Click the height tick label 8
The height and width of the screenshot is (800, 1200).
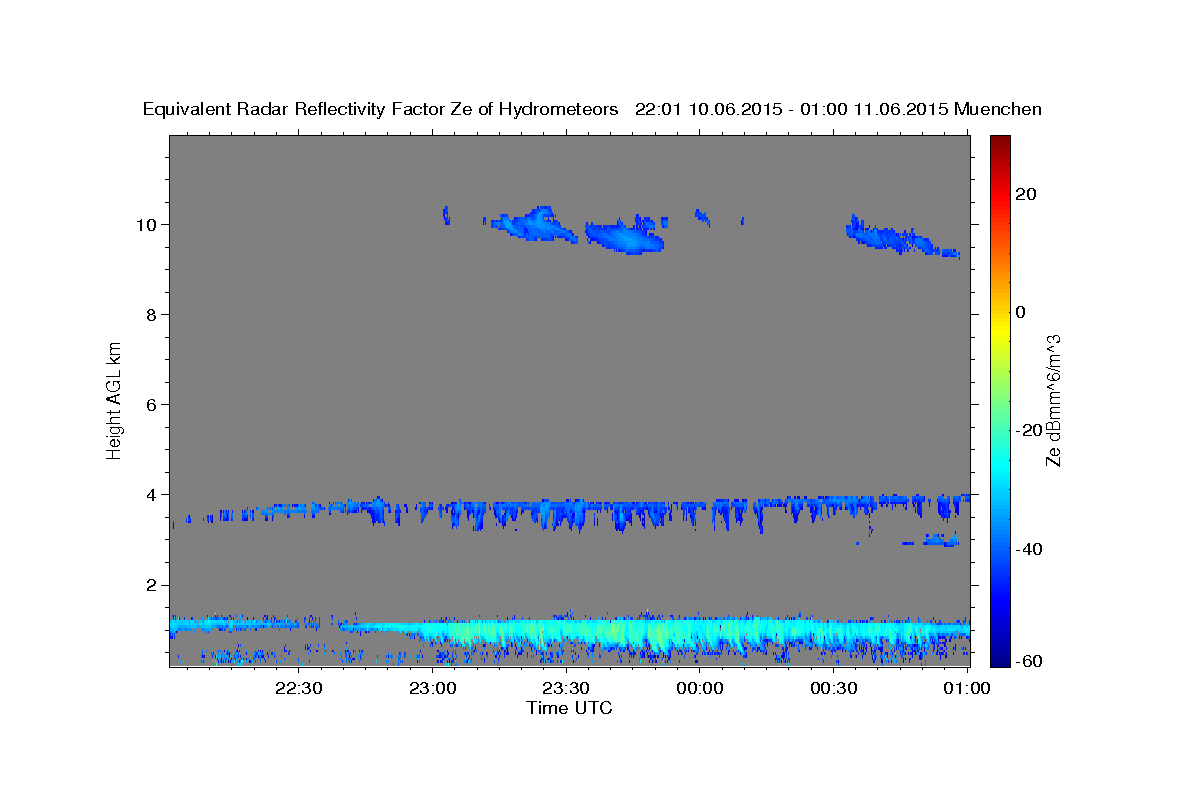tap(154, 314)
